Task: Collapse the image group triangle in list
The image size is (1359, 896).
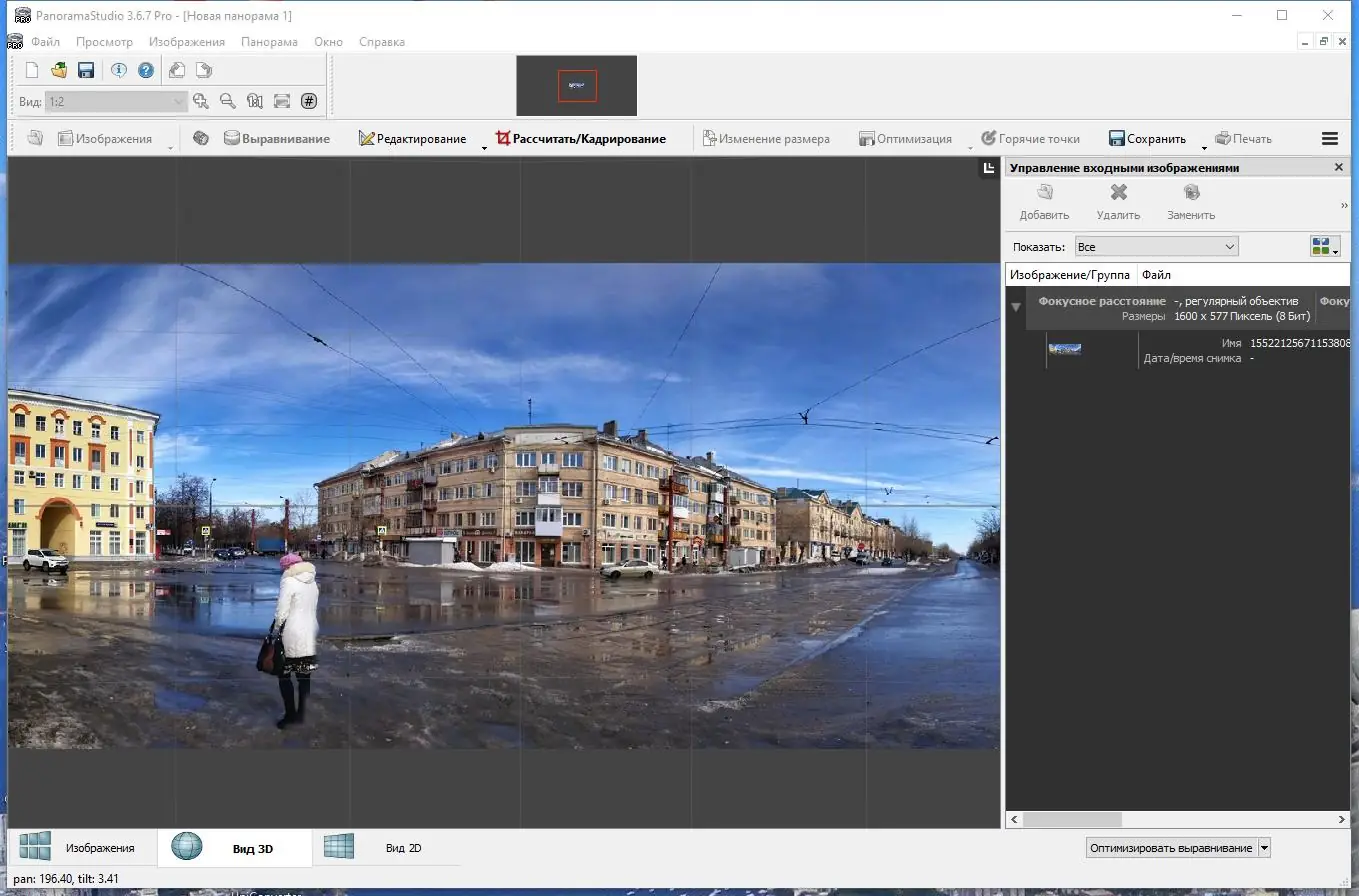Action: (1016, 307)
